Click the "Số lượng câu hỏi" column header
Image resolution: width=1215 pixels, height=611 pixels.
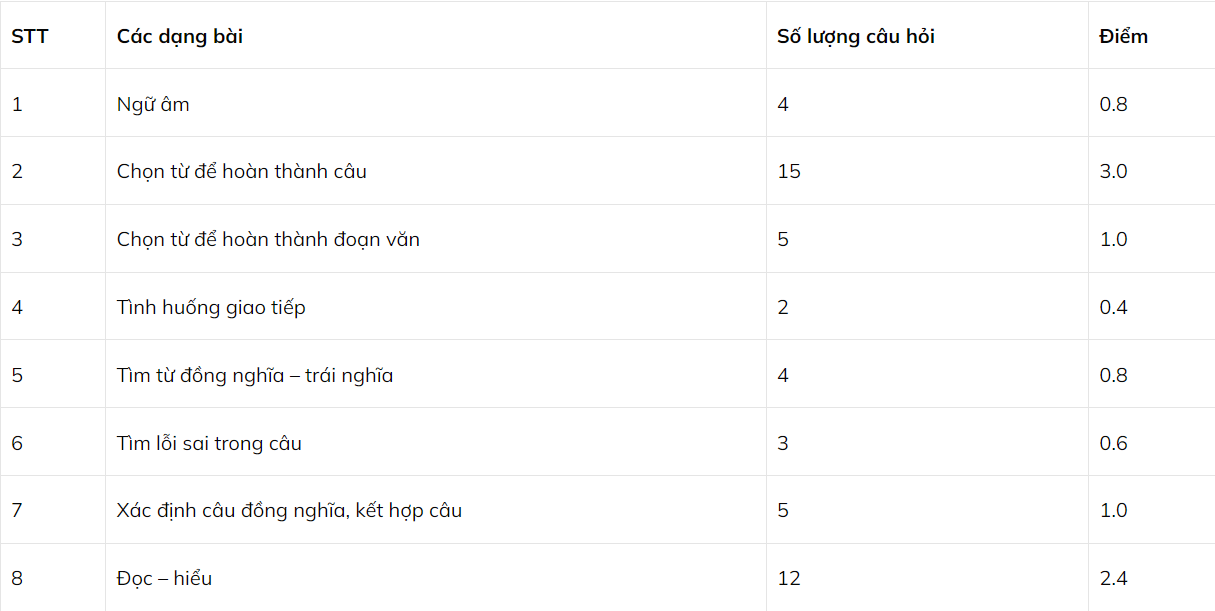(856, 37)
